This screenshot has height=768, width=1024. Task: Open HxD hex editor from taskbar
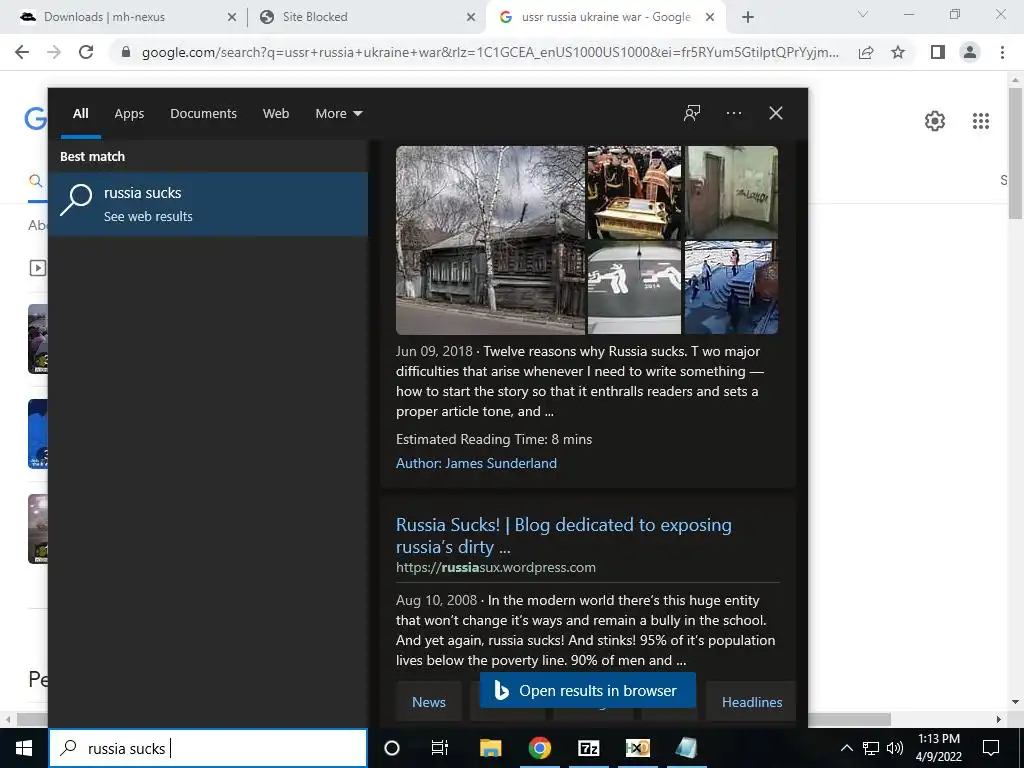637,748
